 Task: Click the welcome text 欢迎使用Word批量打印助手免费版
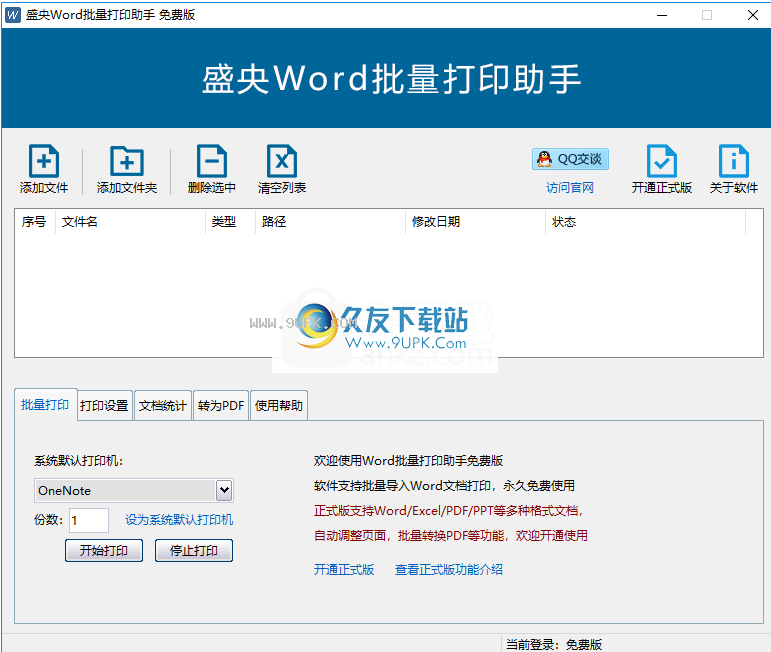[x=408, y=461]
